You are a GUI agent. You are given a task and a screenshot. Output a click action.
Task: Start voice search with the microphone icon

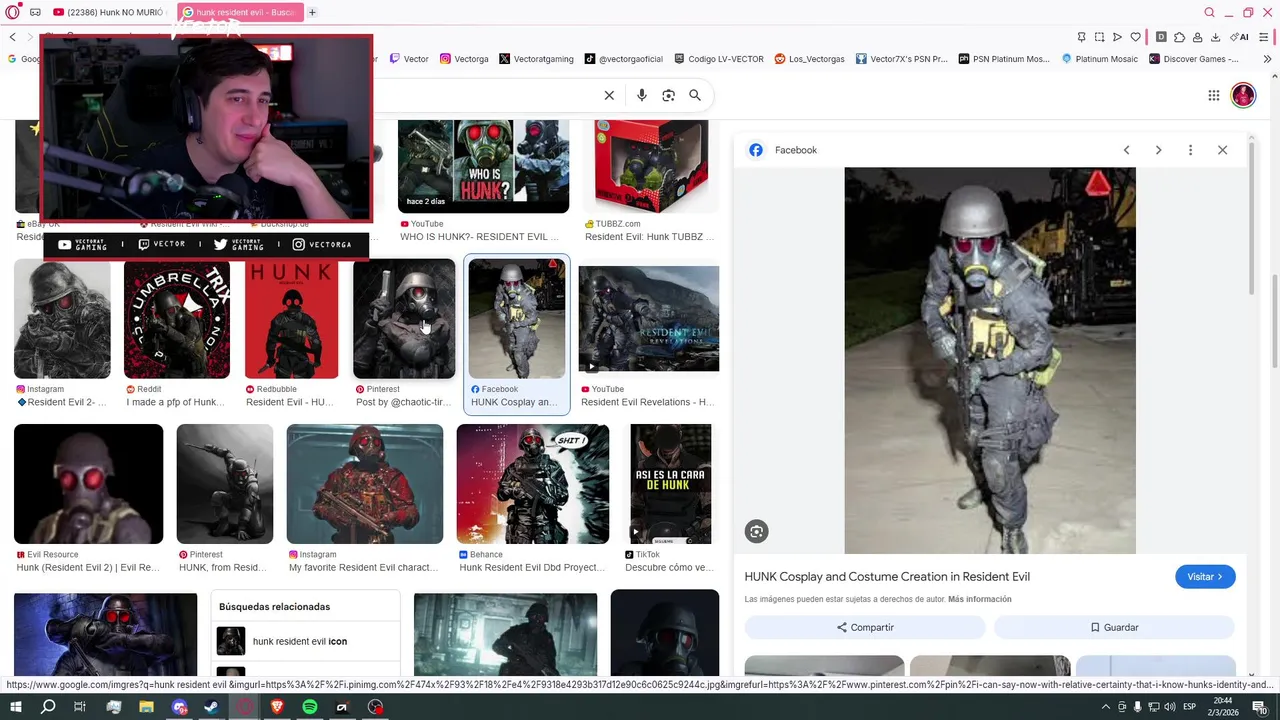coord(642,95)
